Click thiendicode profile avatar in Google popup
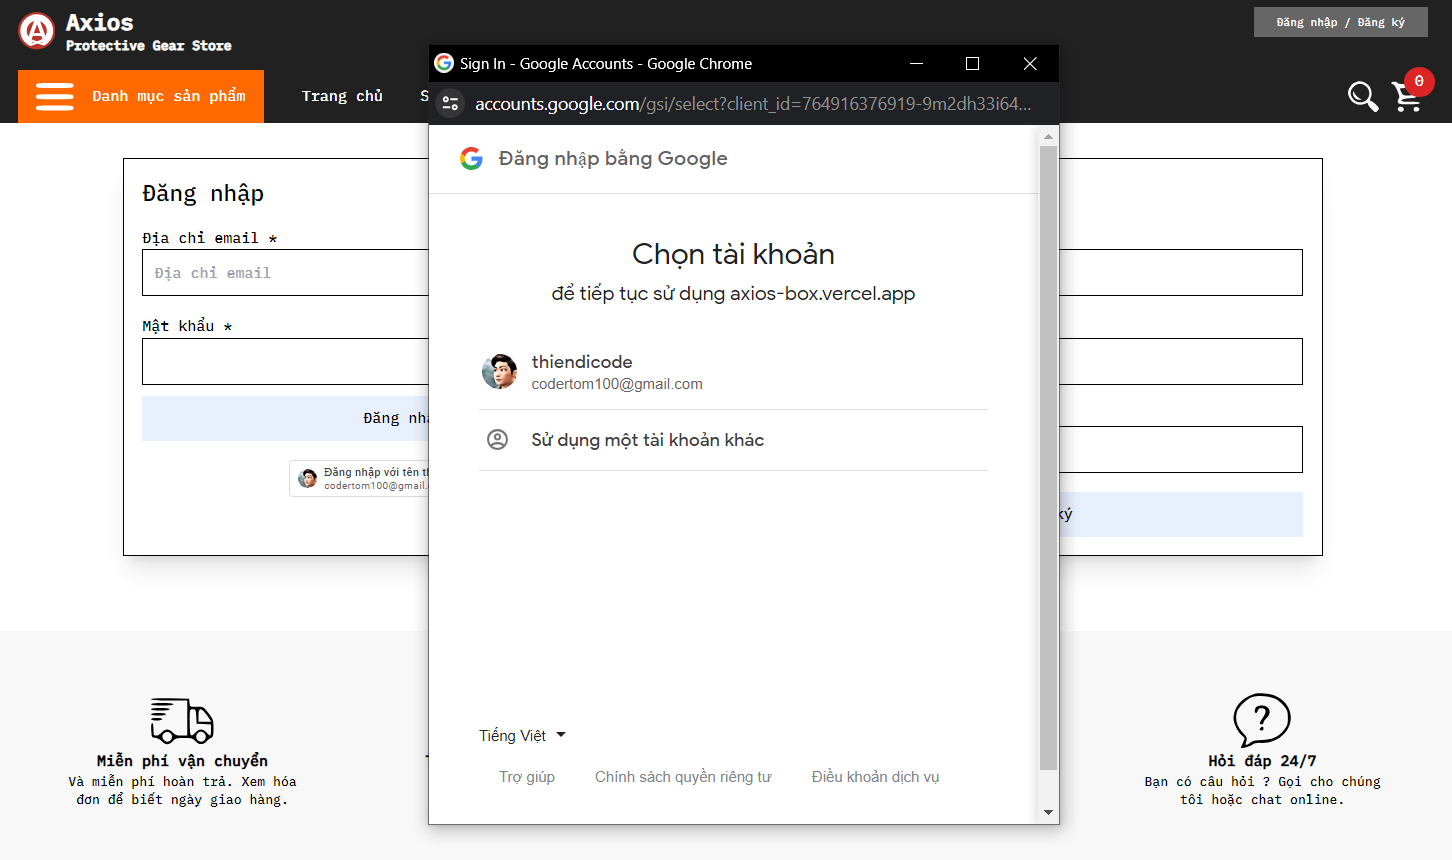This screenshot has width=1452, height=860. pos(499,371)
